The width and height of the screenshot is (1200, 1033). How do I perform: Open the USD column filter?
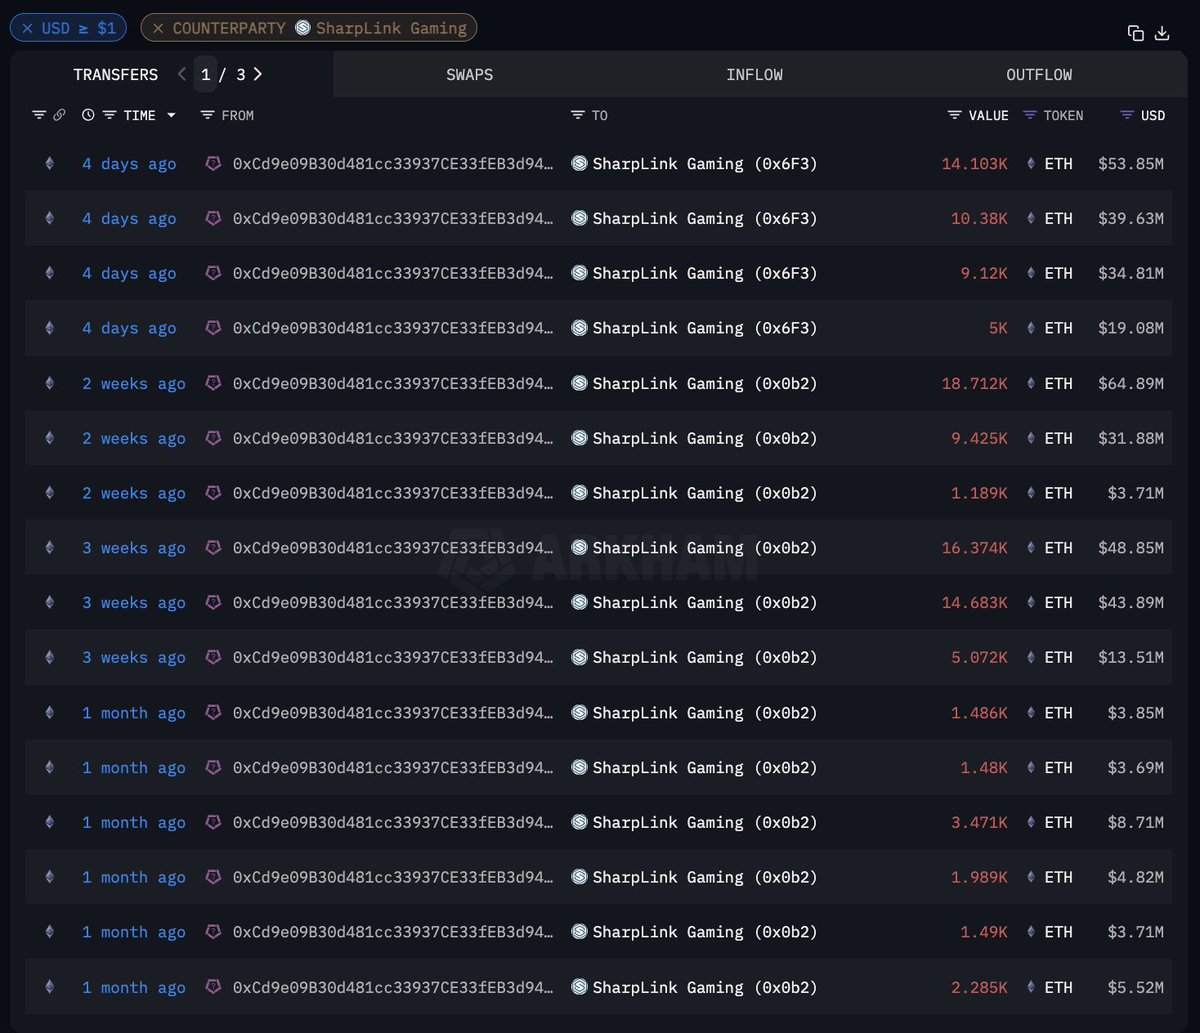1128,115
